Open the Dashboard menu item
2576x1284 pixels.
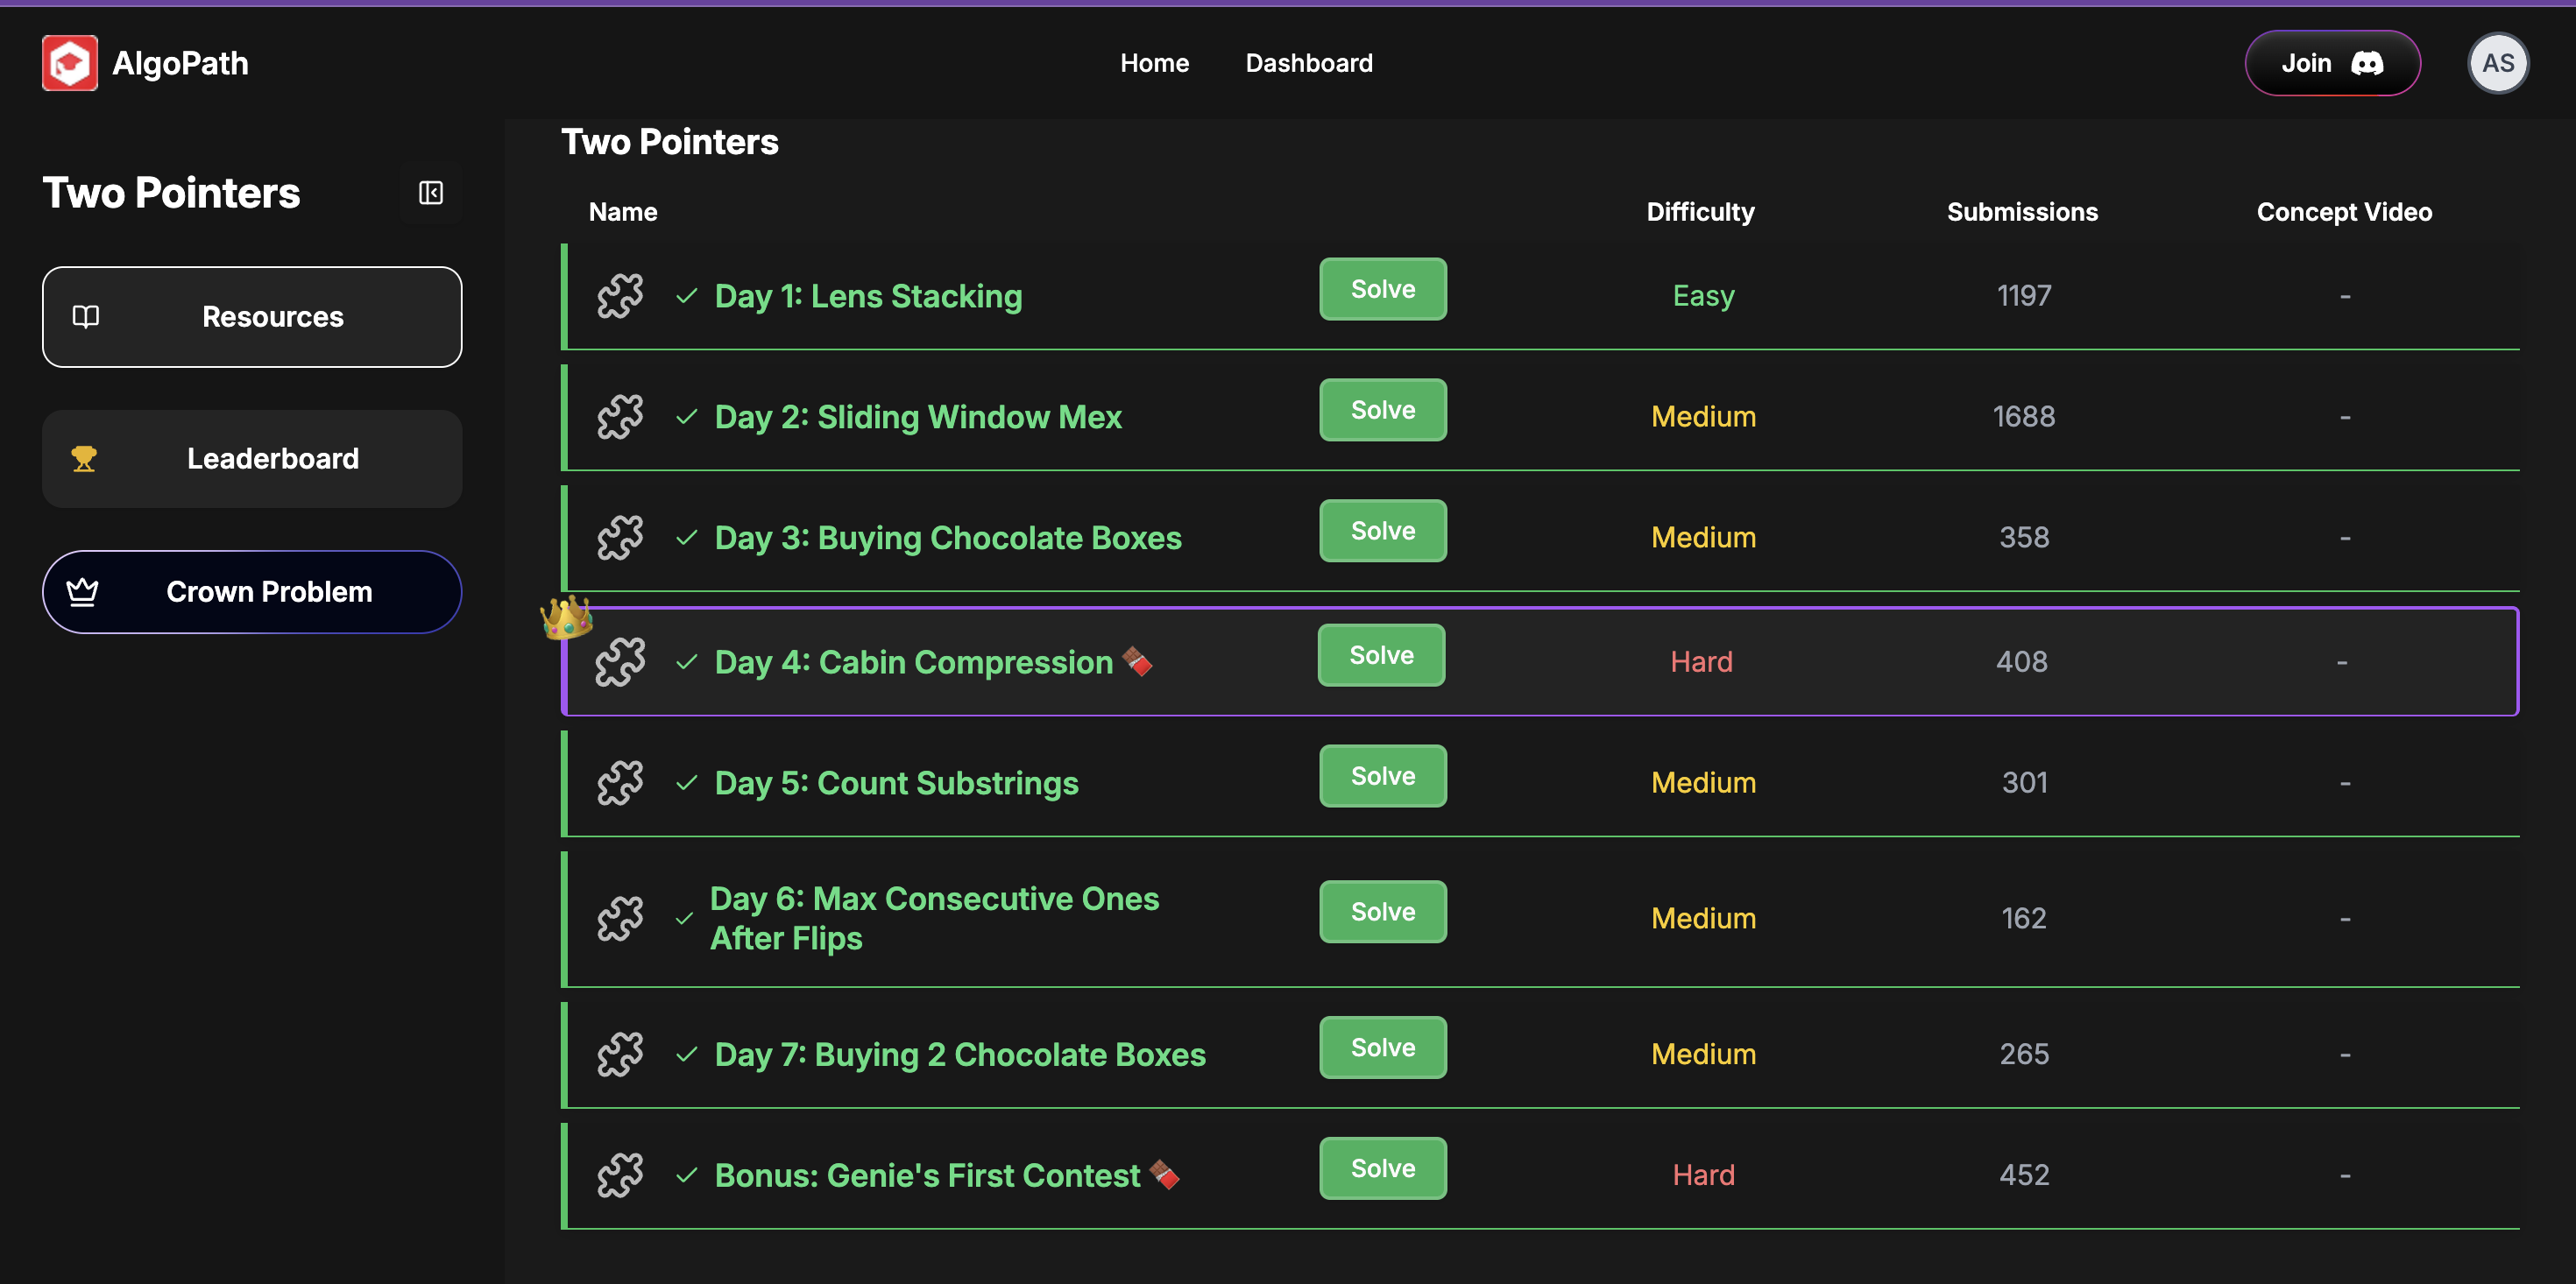click(1308, 63)
